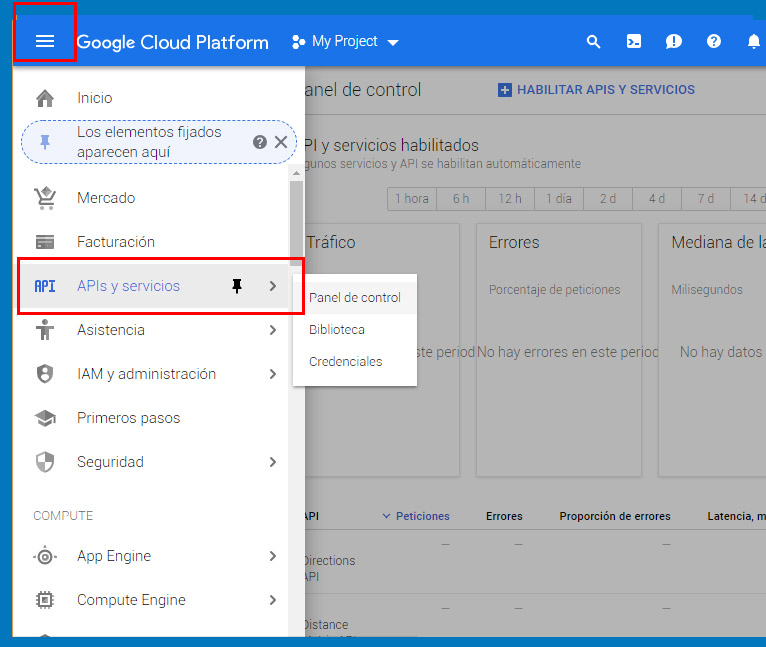Click the Primeros pasos graduation cap icon

point(45,418)
